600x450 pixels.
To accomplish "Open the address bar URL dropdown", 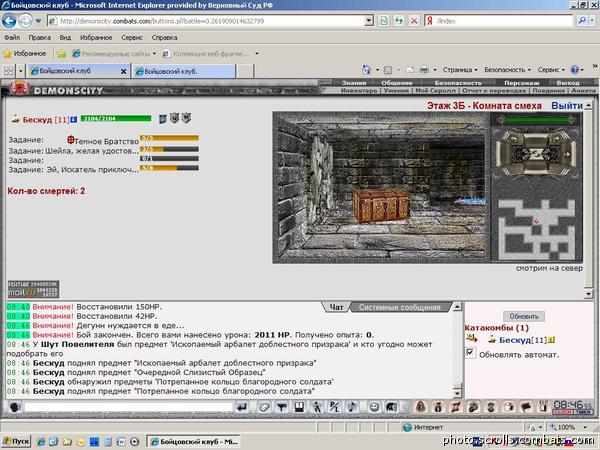I will click(368, 21).
